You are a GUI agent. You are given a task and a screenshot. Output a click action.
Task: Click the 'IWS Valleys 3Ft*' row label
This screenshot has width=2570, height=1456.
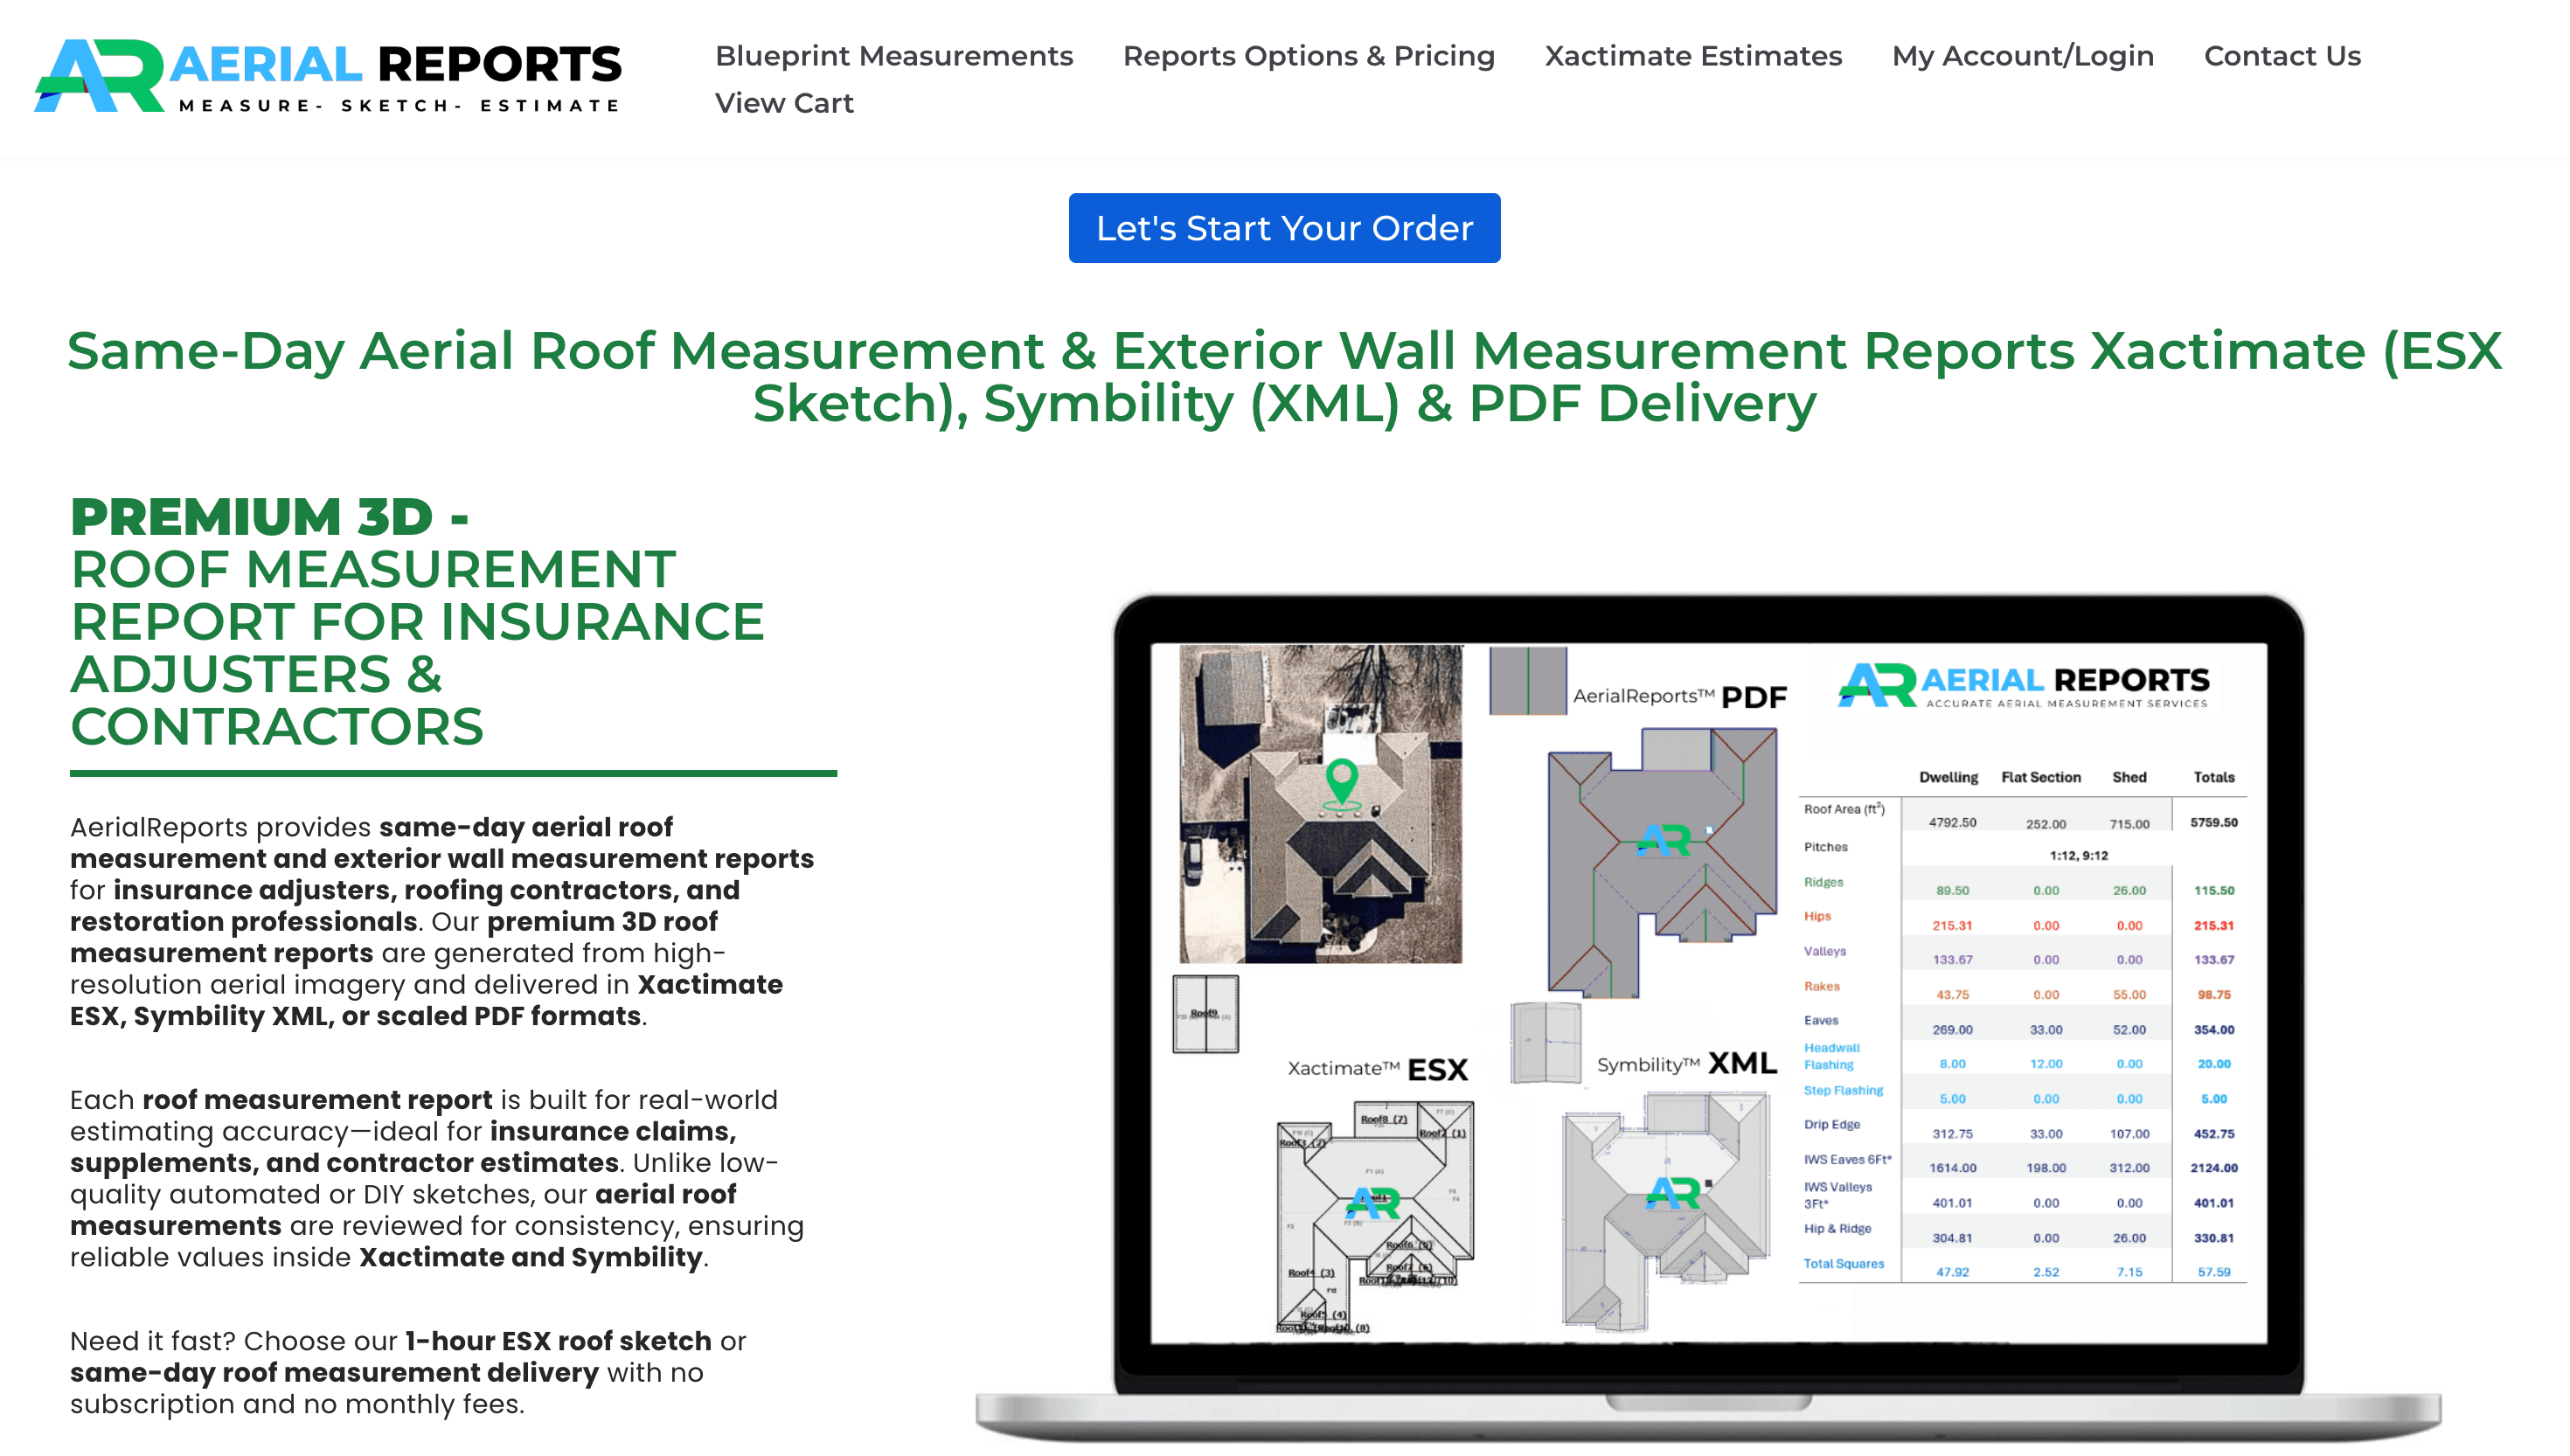(x=1837, y=1195)
